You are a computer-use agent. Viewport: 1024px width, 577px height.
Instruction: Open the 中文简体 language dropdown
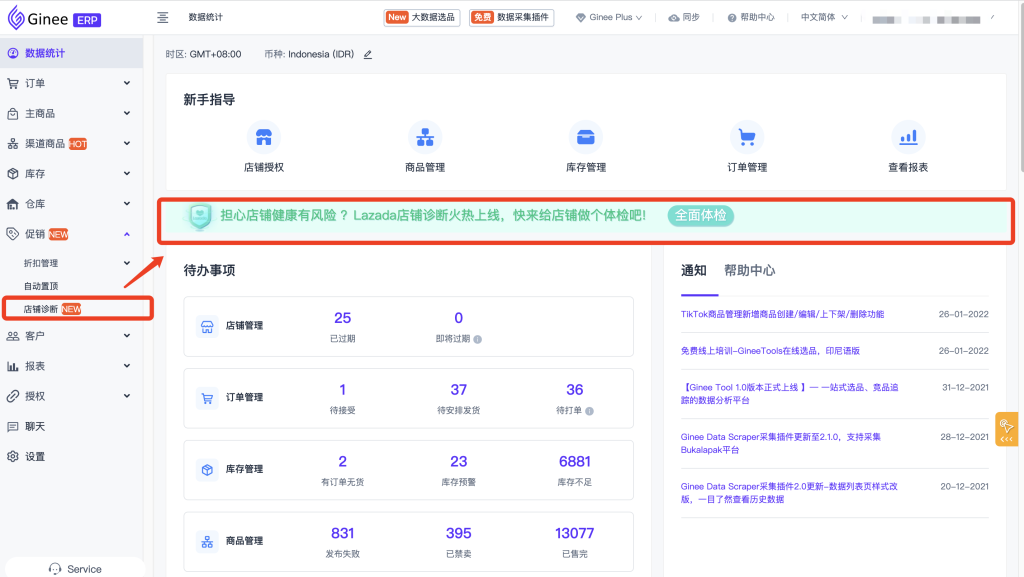[x=824, y=18]
